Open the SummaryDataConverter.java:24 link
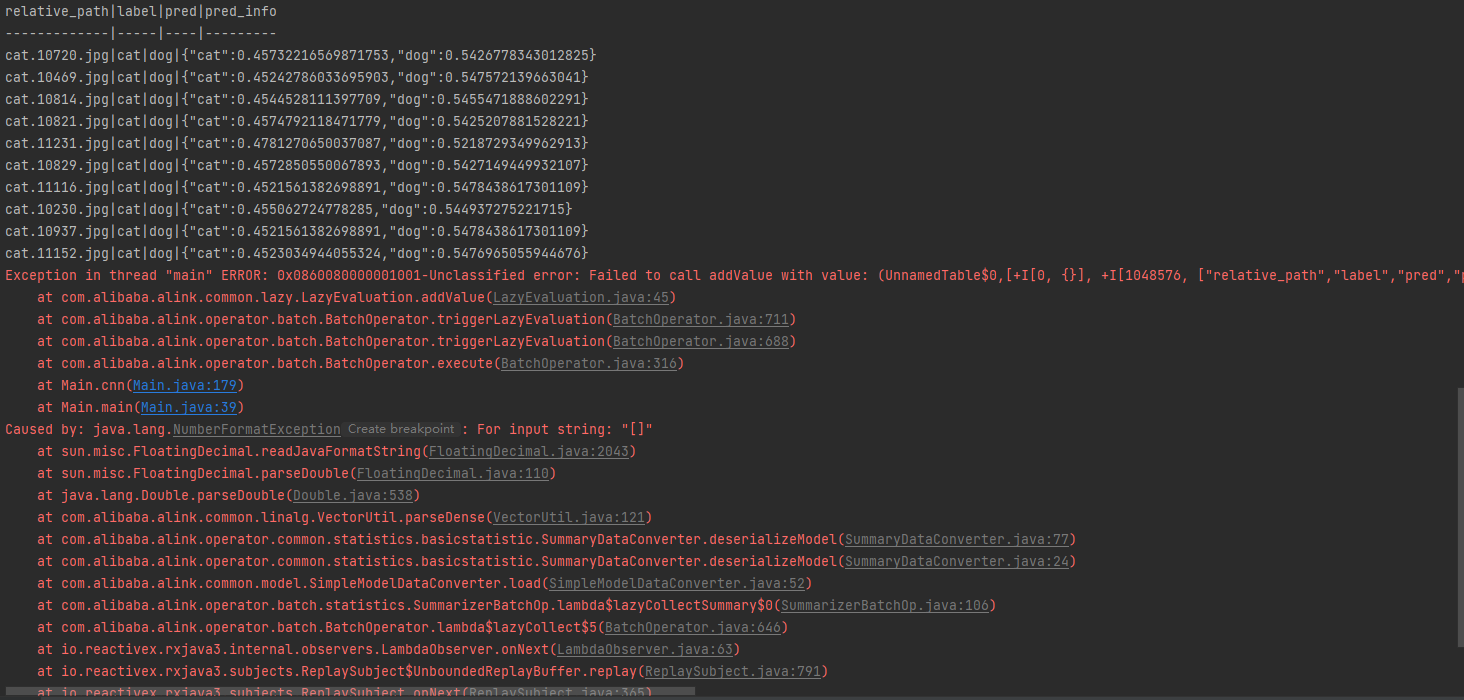 pyautogui.click(x=957, y=561)
